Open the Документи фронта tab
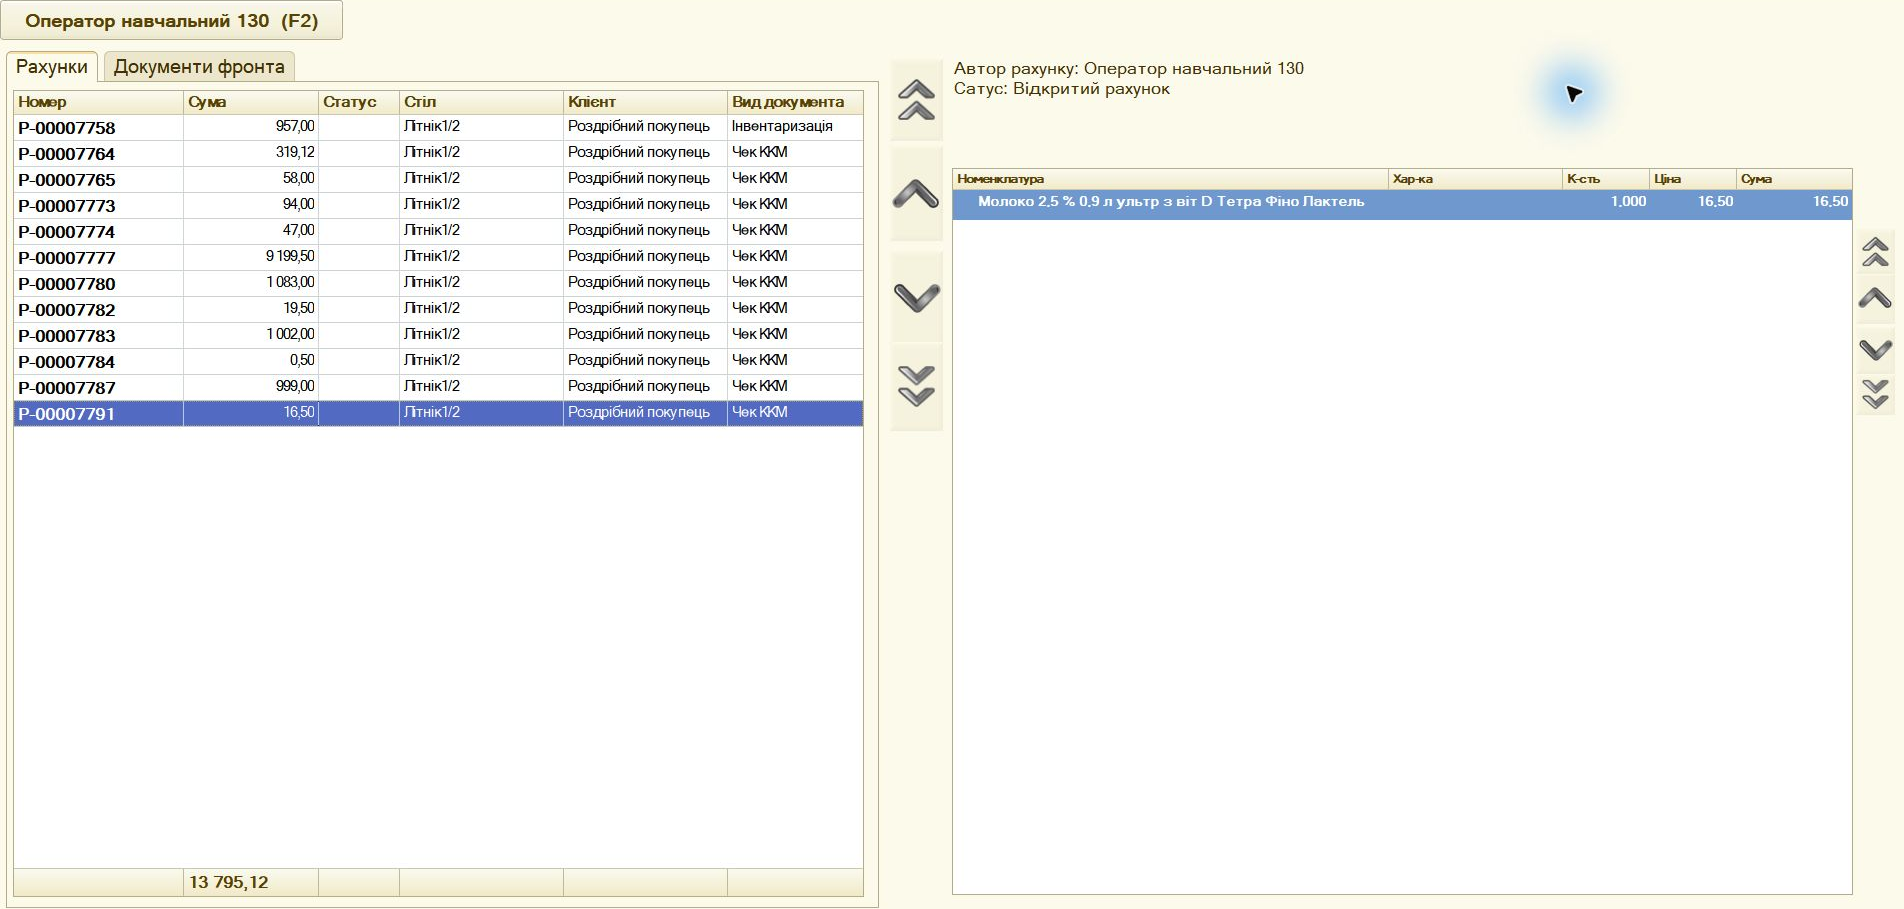Screen dimensions: 1904x909 [199, 67]
